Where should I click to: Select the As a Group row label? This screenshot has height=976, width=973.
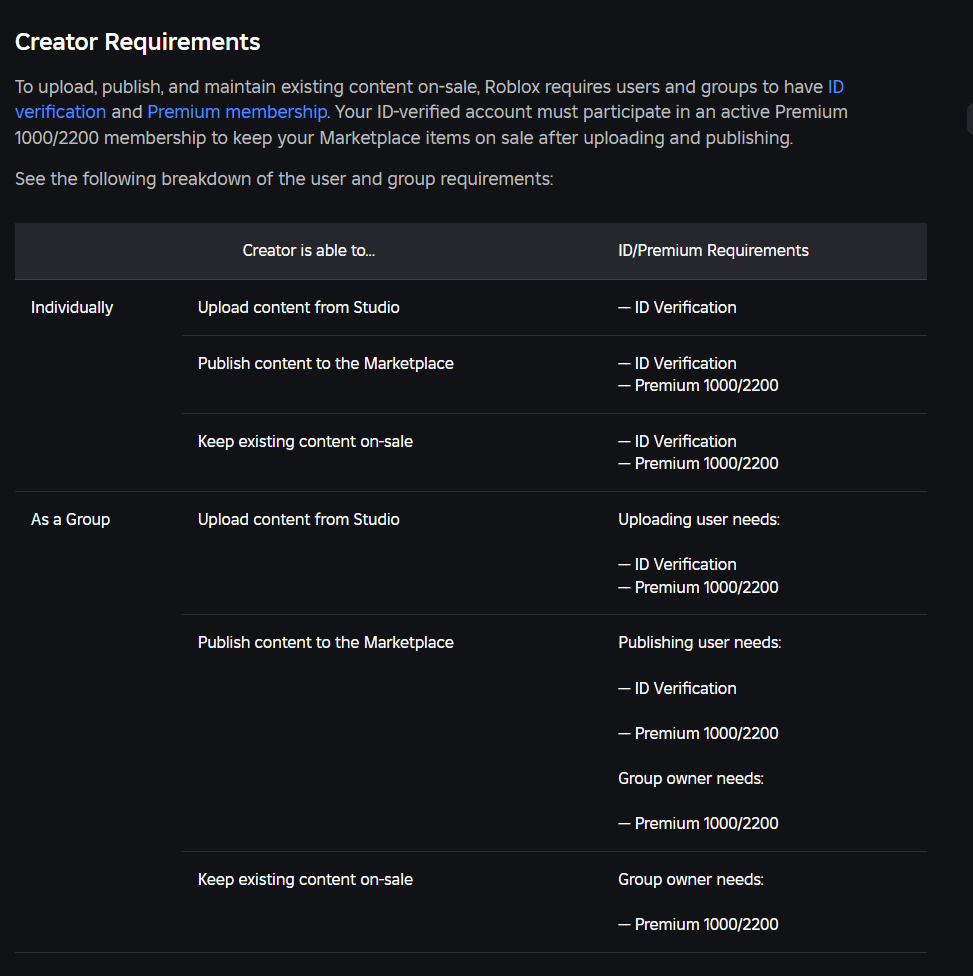coord(70,520)
